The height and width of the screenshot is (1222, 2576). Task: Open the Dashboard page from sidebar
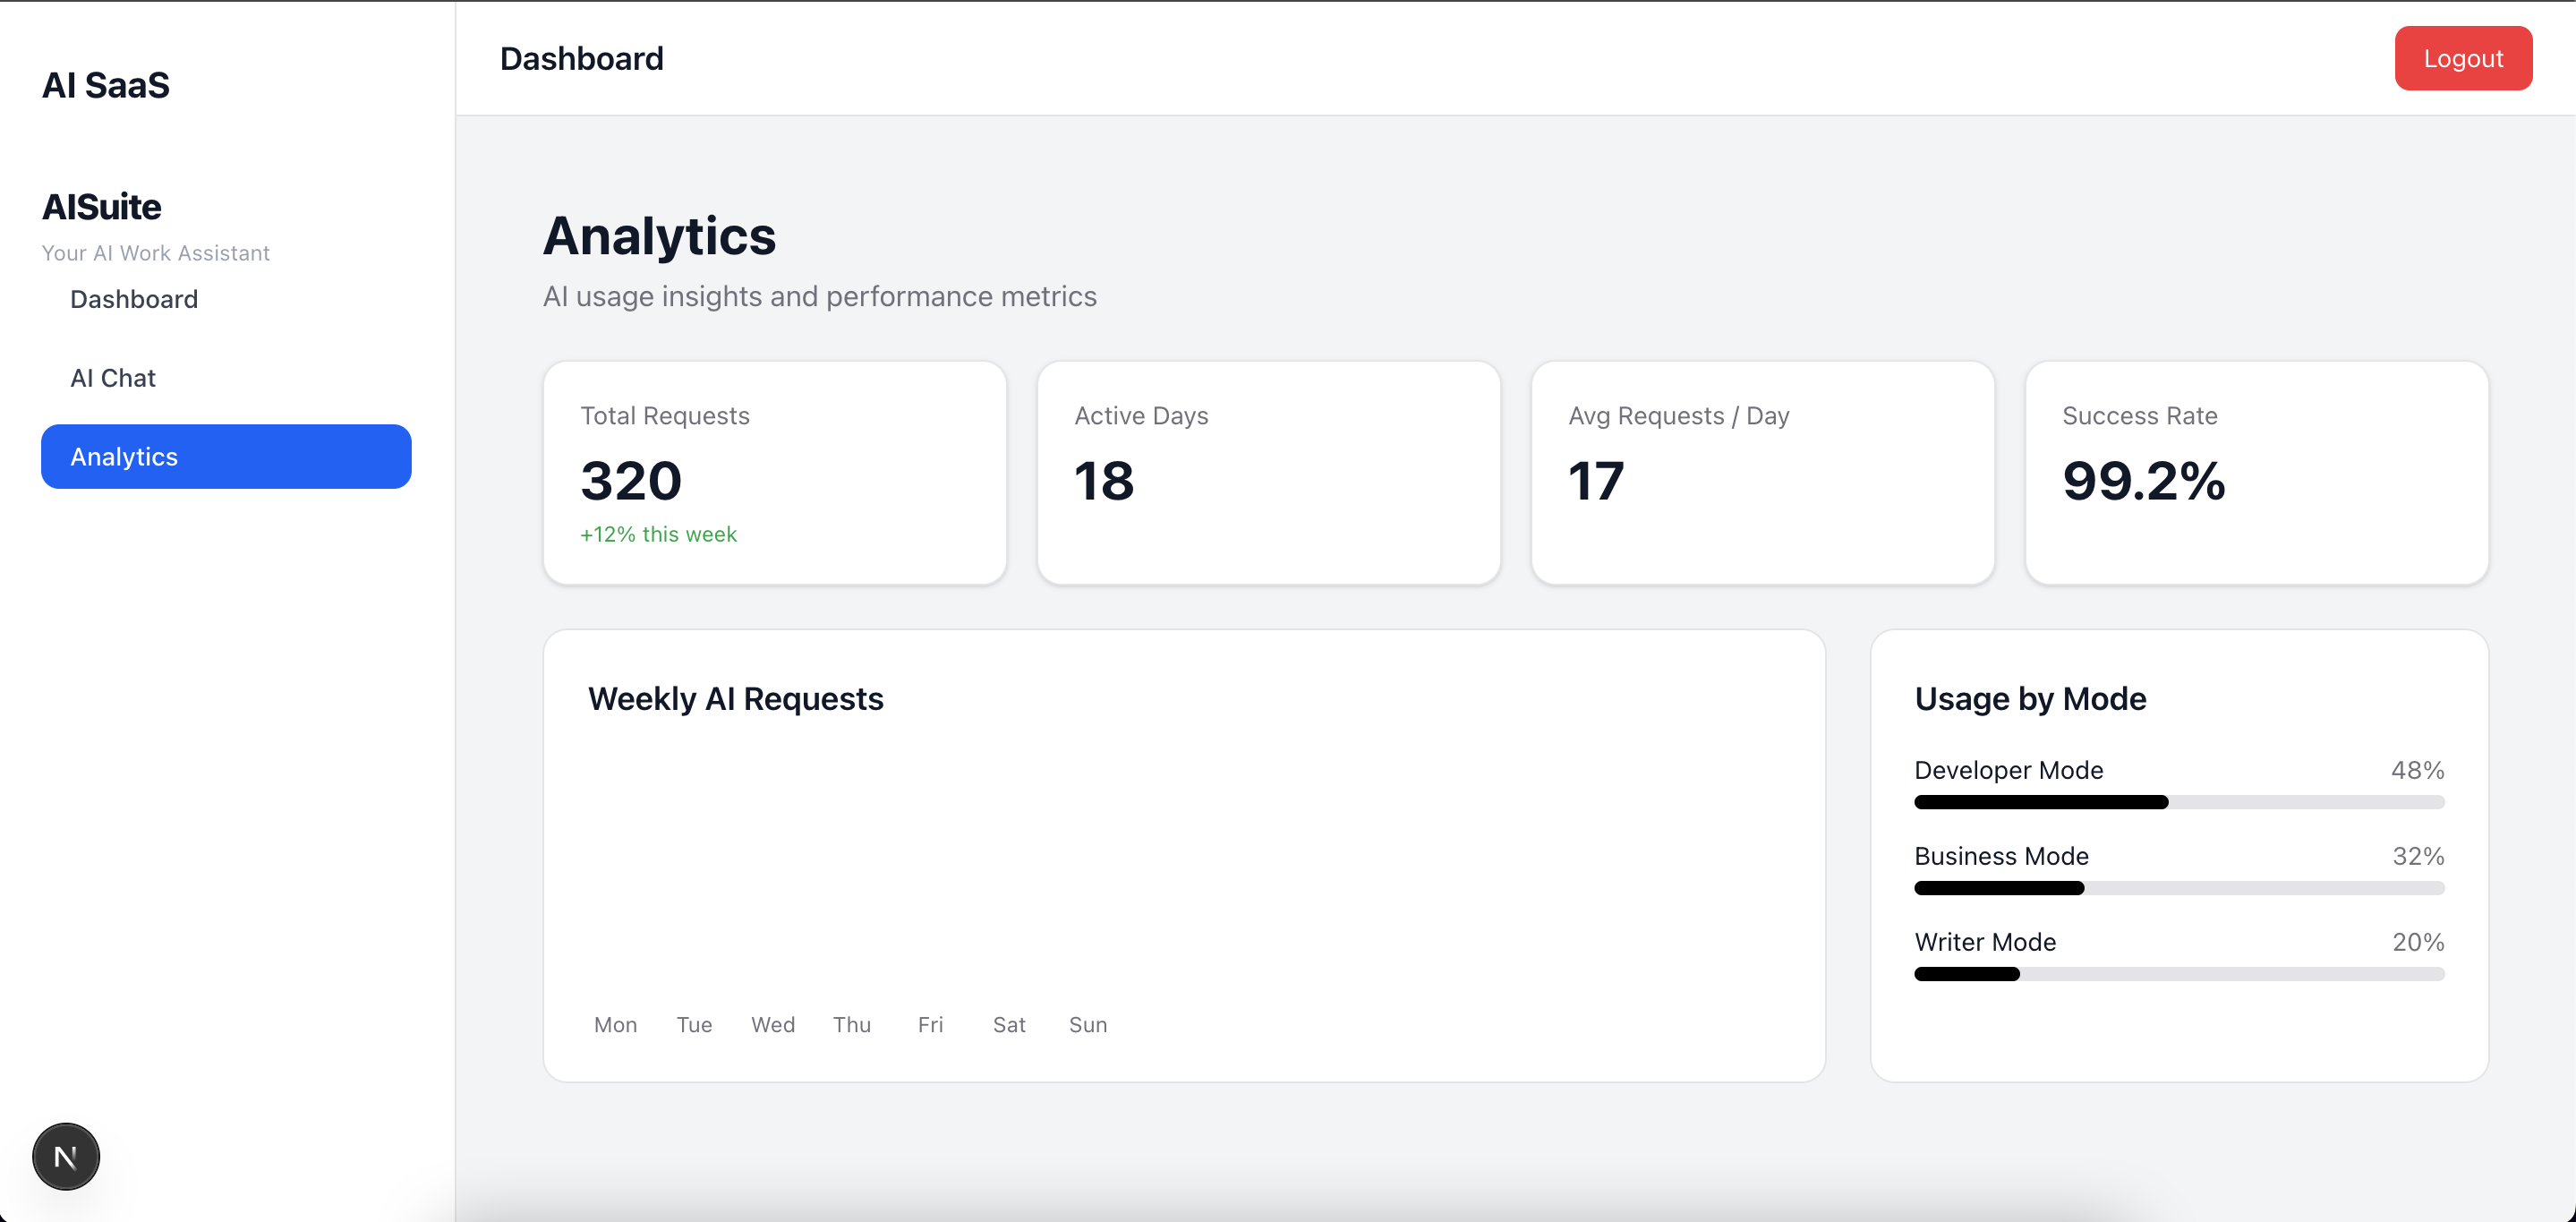[133, 299]
